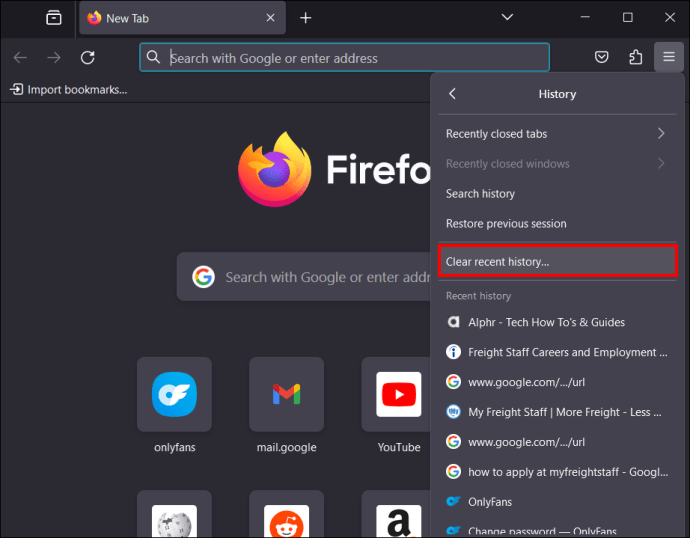Open the mail.google shortcut tile
The image size is (690, 538).
coord(286,394)
